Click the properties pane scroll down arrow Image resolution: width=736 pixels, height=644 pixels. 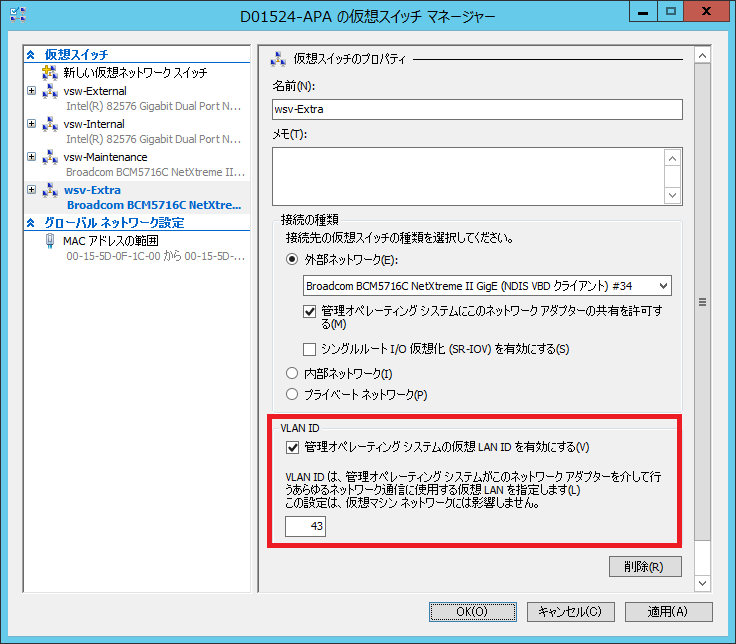coord(703,583)
